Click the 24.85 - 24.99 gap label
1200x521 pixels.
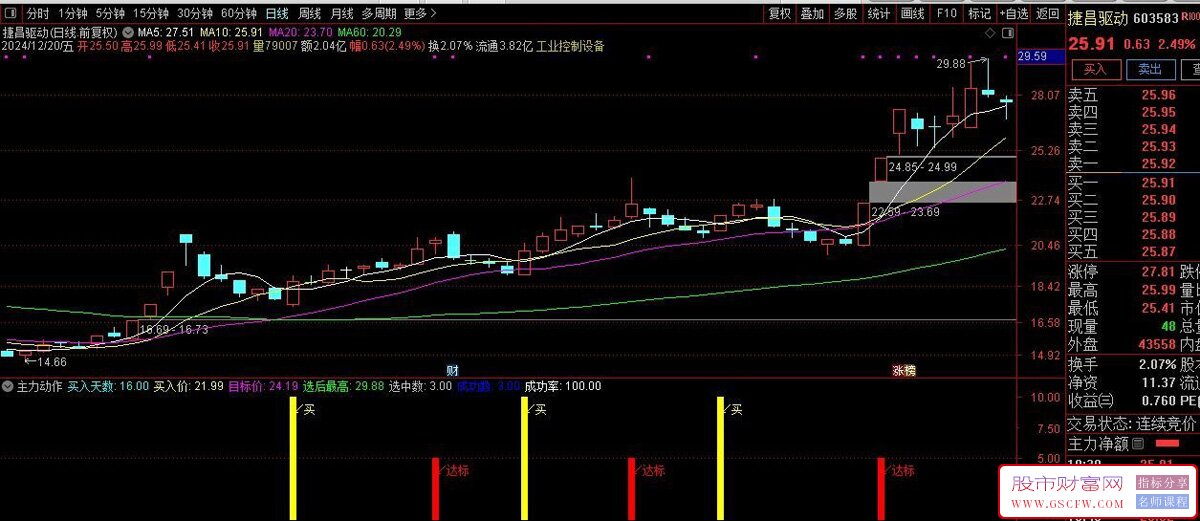point(922,167)
